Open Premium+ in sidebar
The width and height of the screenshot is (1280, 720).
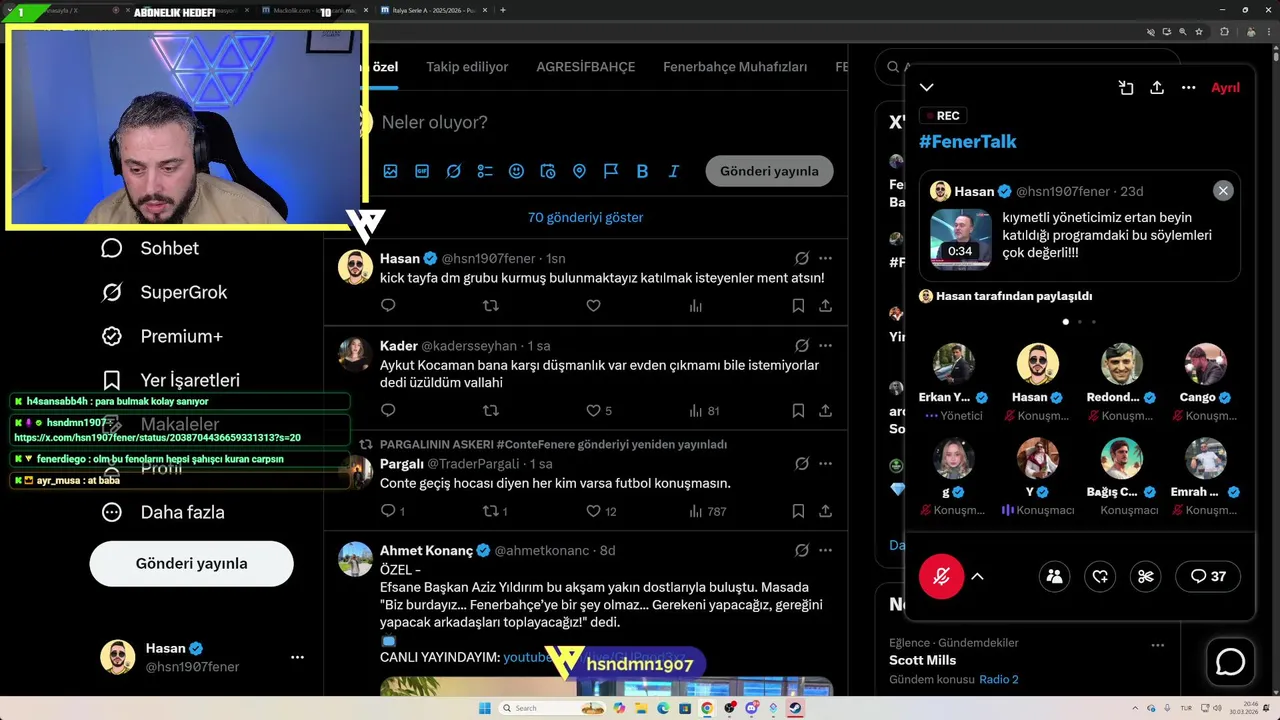pos(160,336)
